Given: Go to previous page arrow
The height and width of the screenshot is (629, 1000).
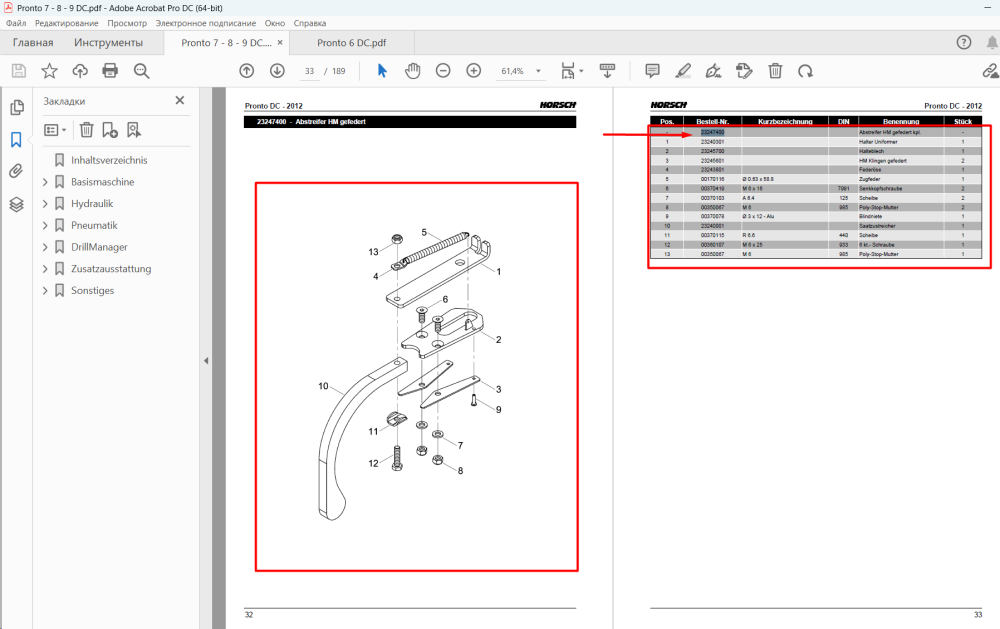Looking at the screenshot, I should 247,71.
